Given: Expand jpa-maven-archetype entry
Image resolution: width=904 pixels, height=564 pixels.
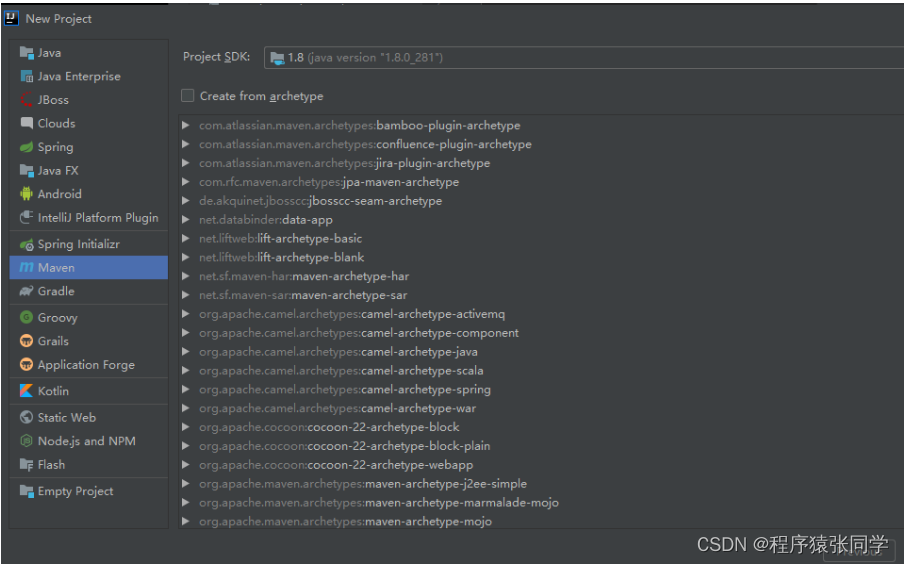Looking at the screenshot, I should click(x=186, y=182).
